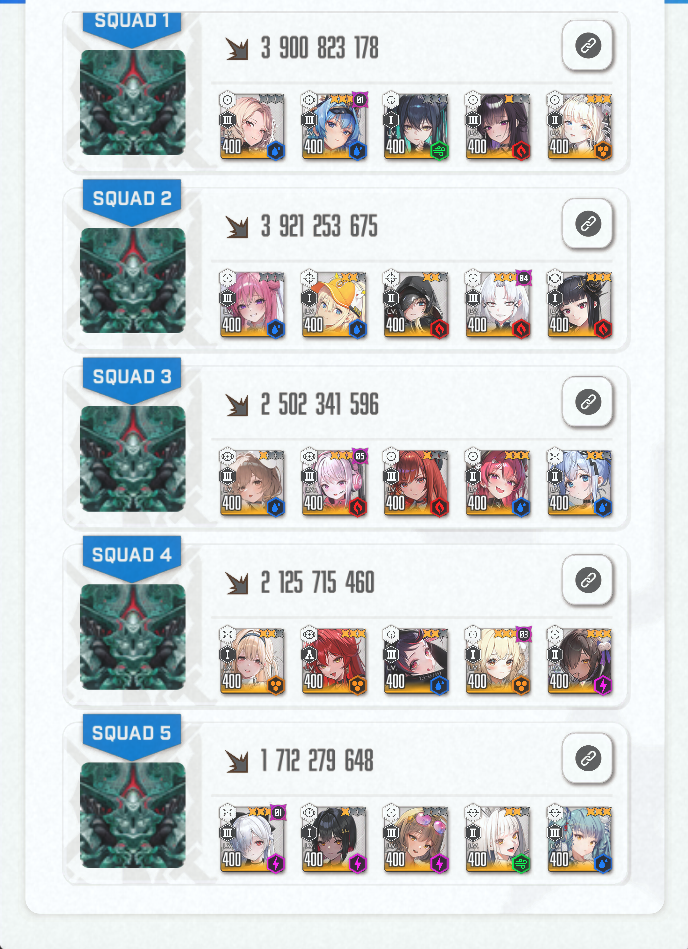
Task: Copy the link for Squad 1
Action: coord(588,46)
